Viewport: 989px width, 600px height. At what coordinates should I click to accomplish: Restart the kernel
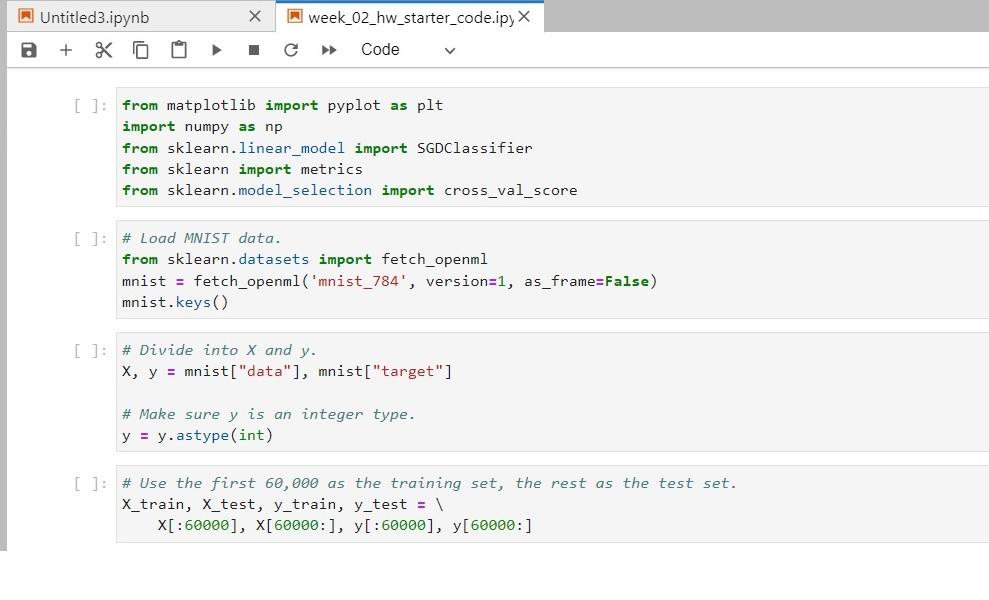(x=291, y=49)
